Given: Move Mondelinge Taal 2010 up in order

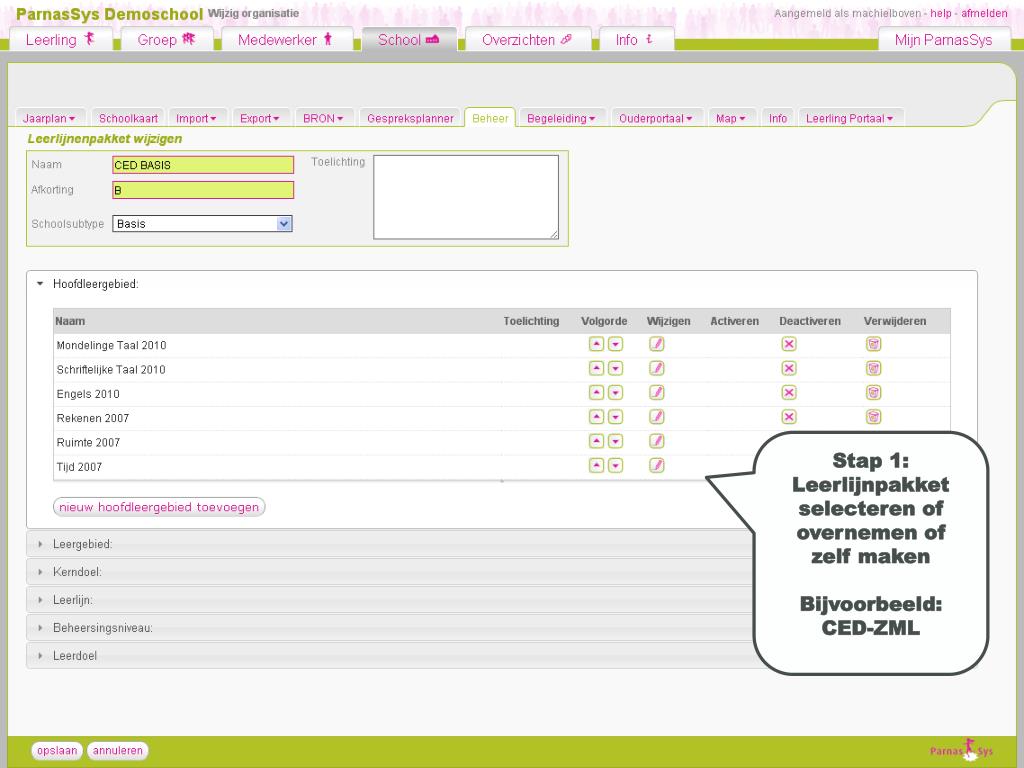Looking at the screenshot, I should pos(596,344).
